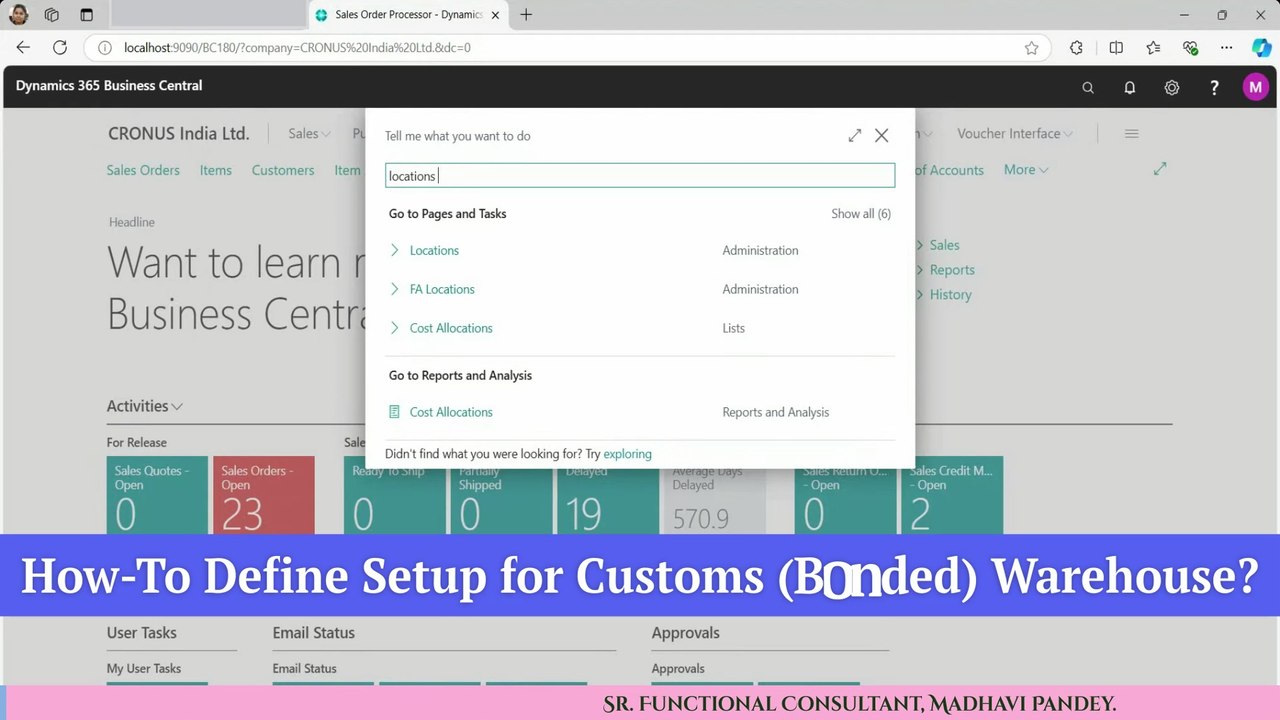Open the Sales dropdown menu
This screenshot has width=1280, height=720.
(309, 134)
